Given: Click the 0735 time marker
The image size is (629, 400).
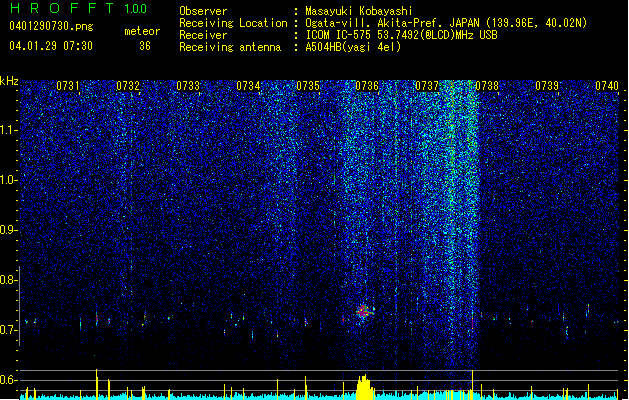Looking at the screenshot, I should 308,86.
